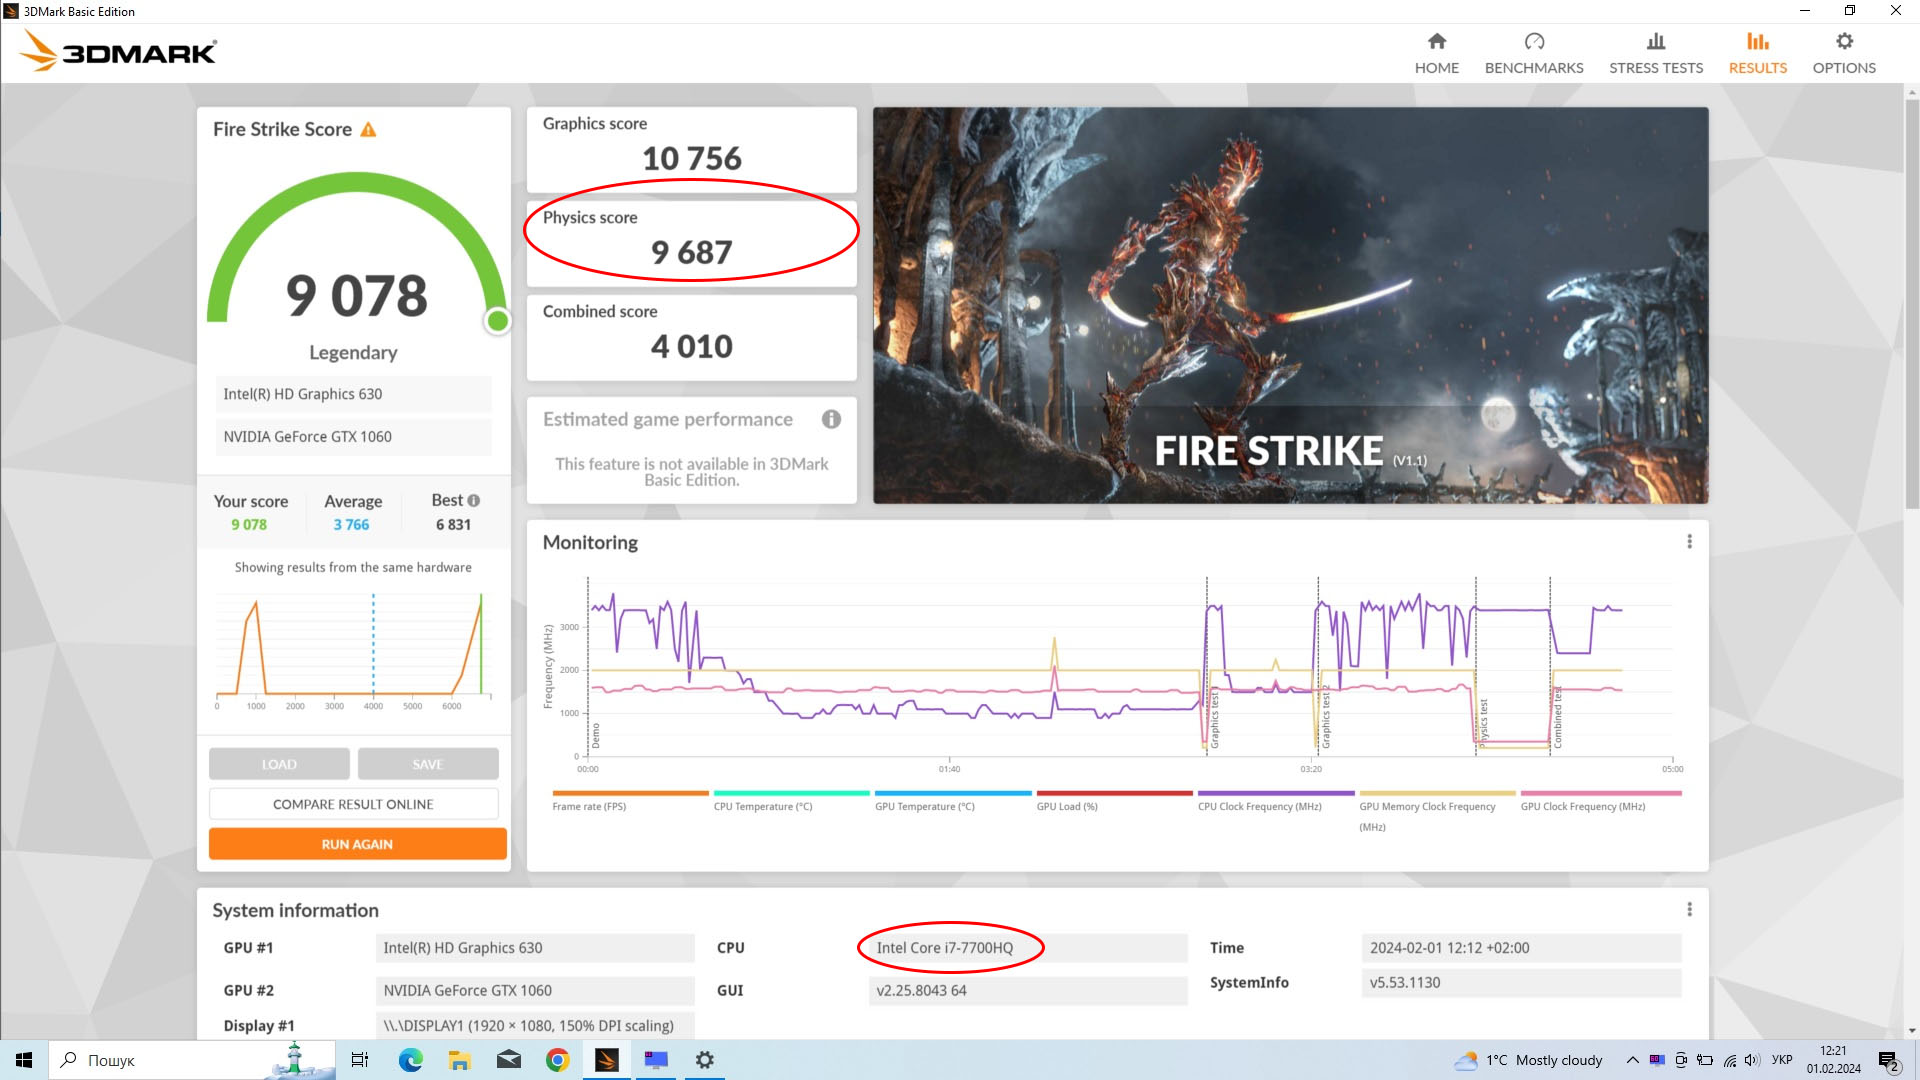
Task: Click the scroll down arrow of the page
Action: point(1911,1030)
